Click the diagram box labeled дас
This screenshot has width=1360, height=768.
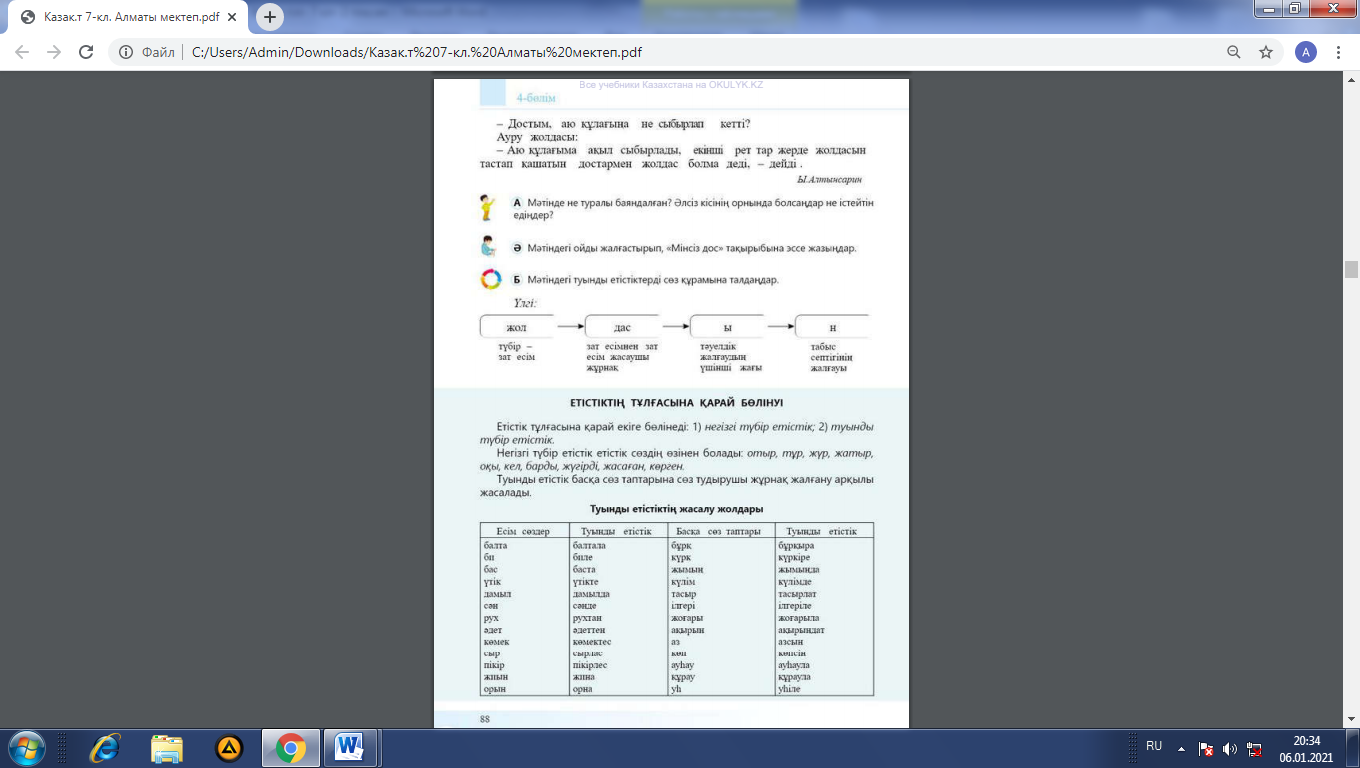[622, 327]
